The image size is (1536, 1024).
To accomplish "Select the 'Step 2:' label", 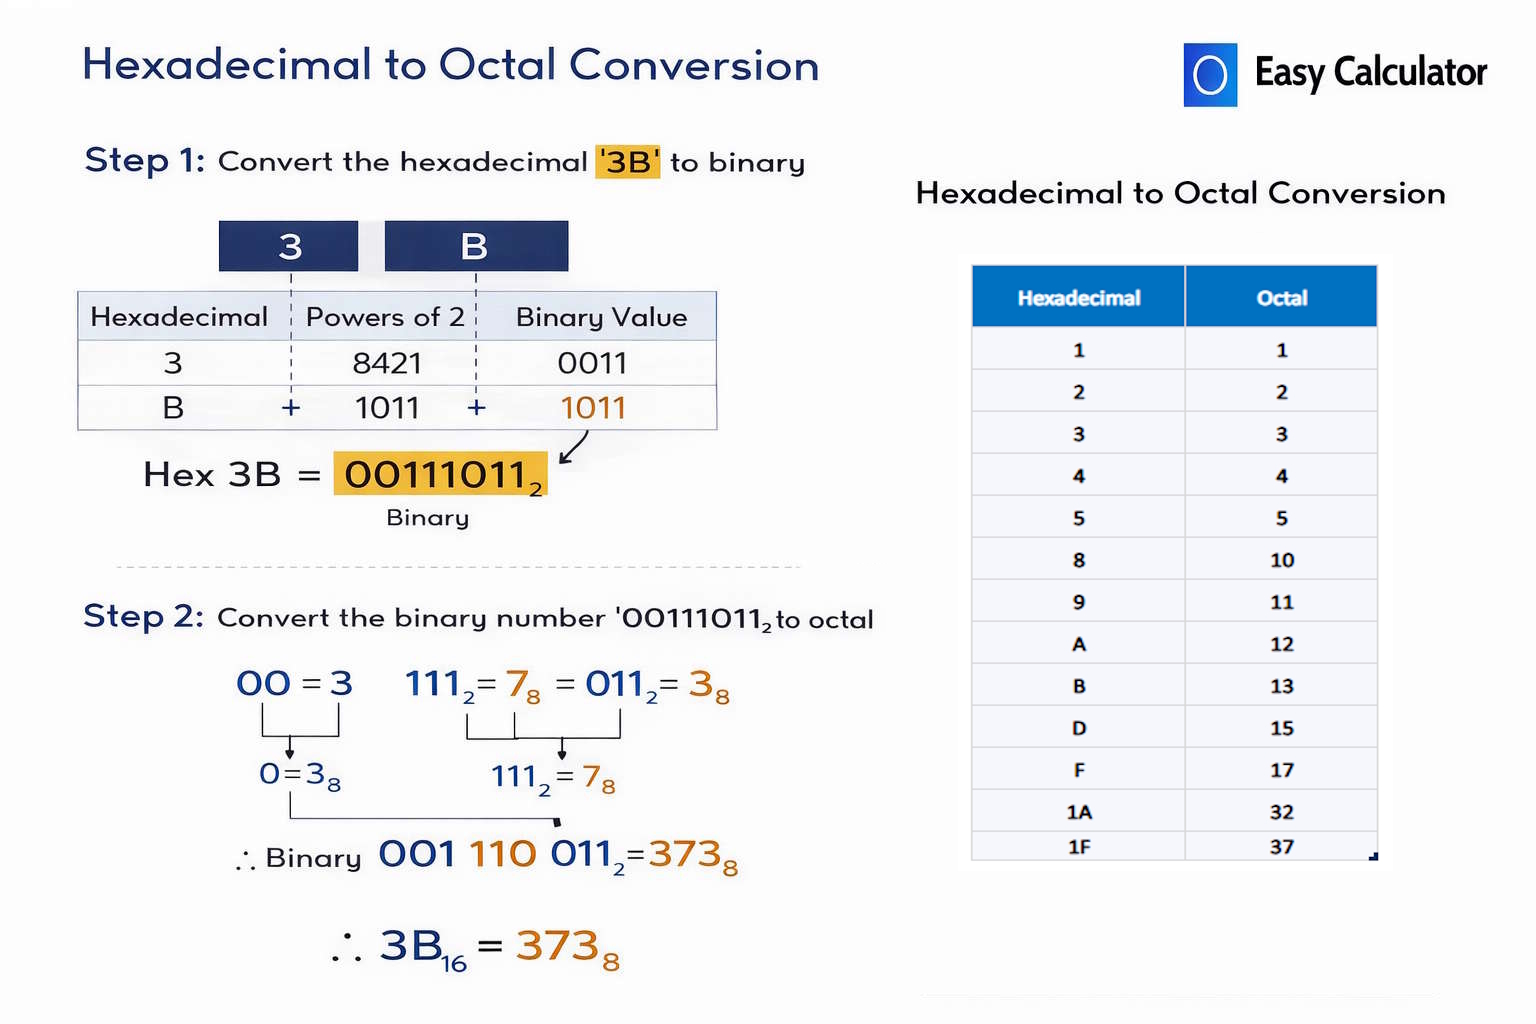I will pyautogui.click(x=143, y=617).
